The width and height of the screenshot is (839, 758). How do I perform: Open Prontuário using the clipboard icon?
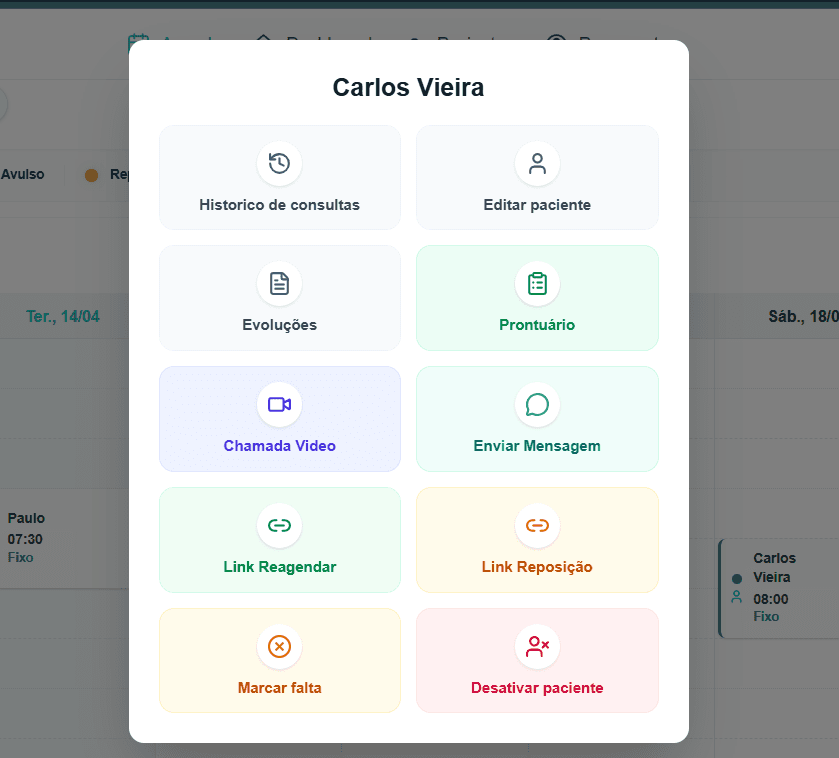pyautogui.click(x=537, y=284)
